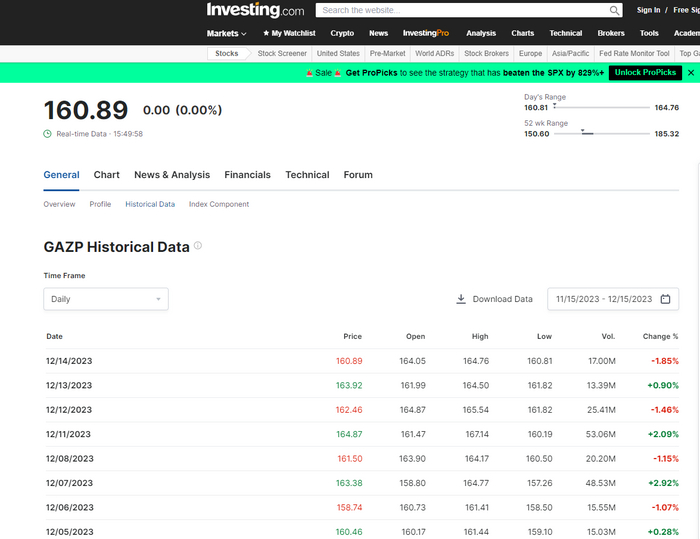Go to the Index Component sub-link
Viewport: 700px width, 539px height.
point(219,204)
